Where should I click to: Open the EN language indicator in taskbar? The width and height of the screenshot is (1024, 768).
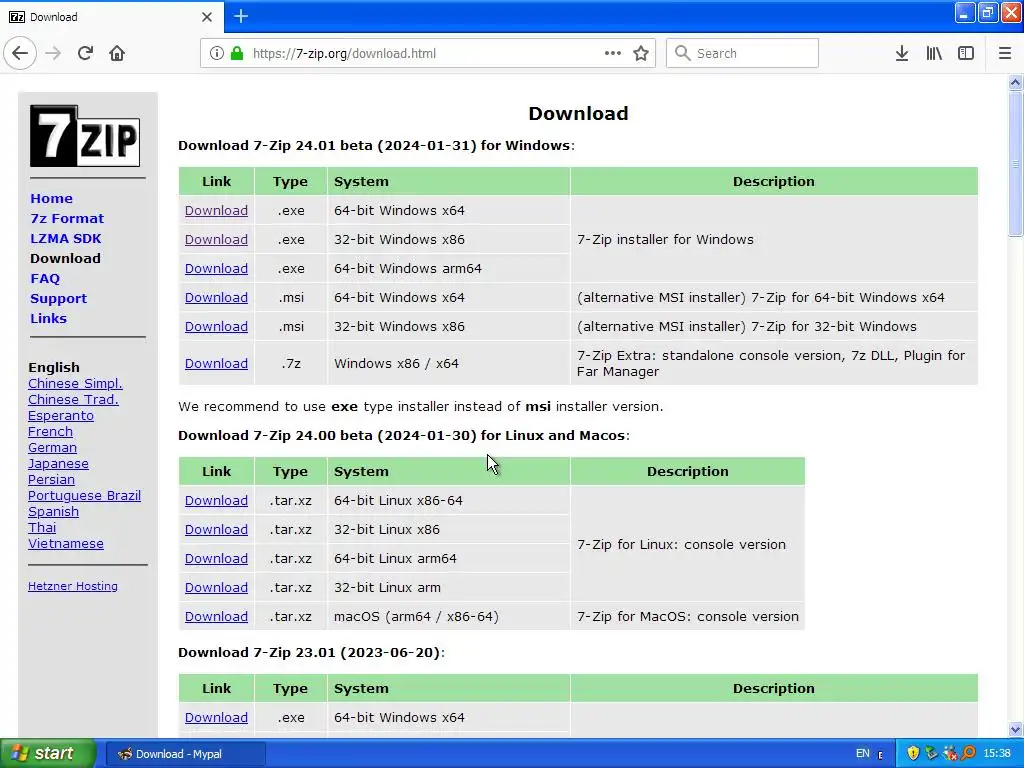[862, 753]
